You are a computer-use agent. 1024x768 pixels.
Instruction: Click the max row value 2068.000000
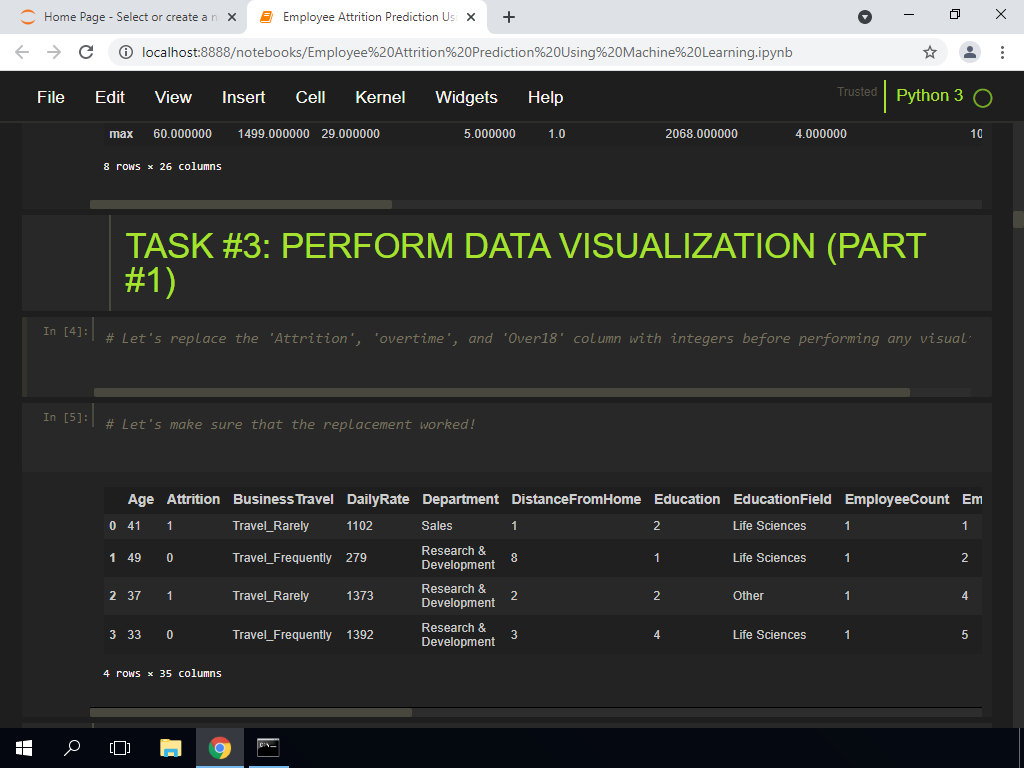tap(701, 134)
